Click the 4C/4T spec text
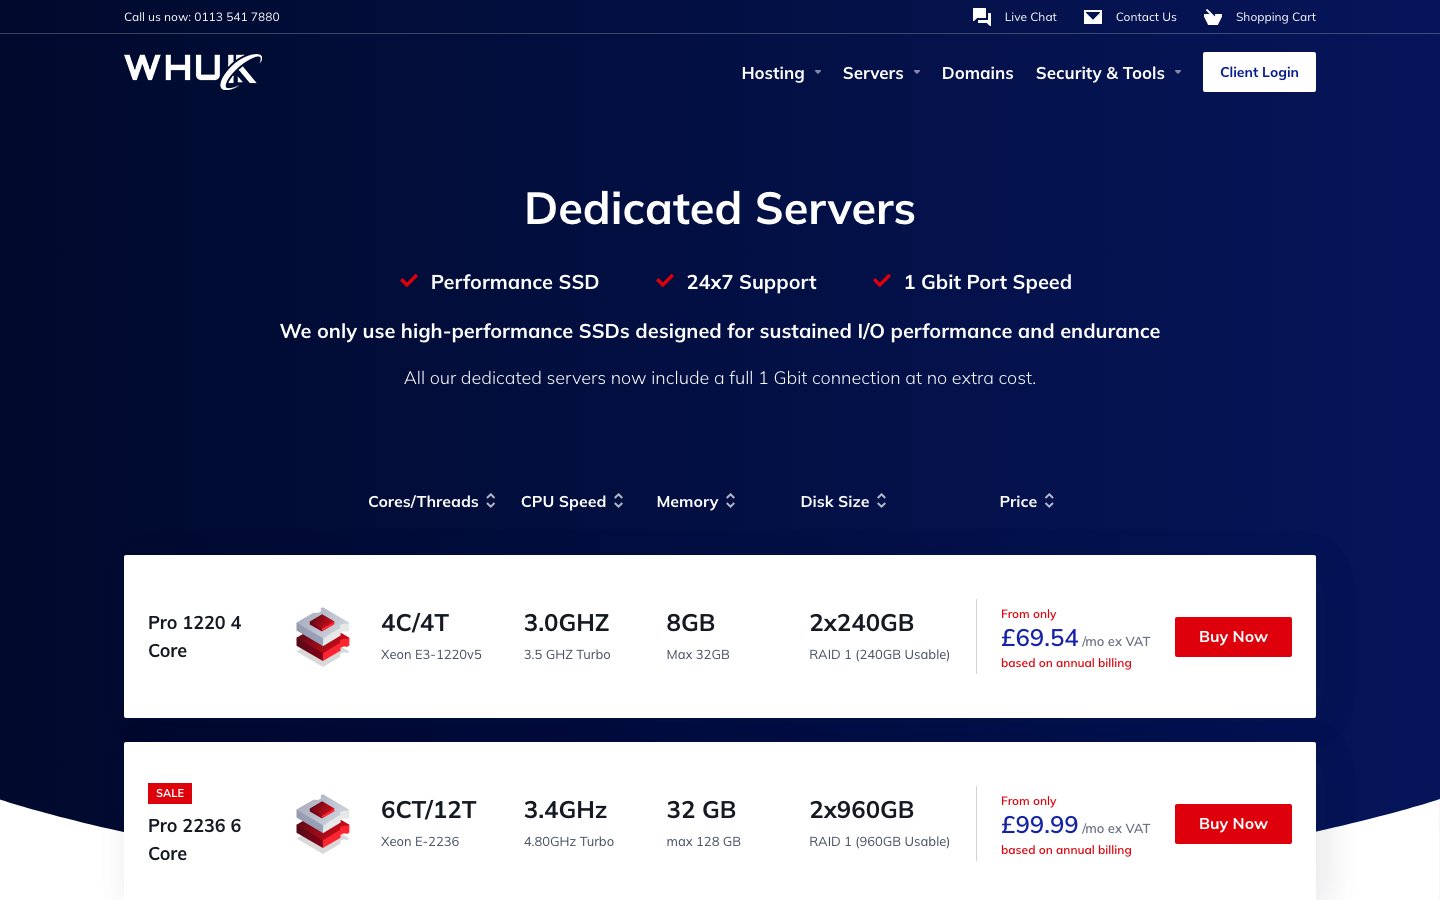Image resolution: width=1440 pixels, height=900 pixels. tap(415, 623)
